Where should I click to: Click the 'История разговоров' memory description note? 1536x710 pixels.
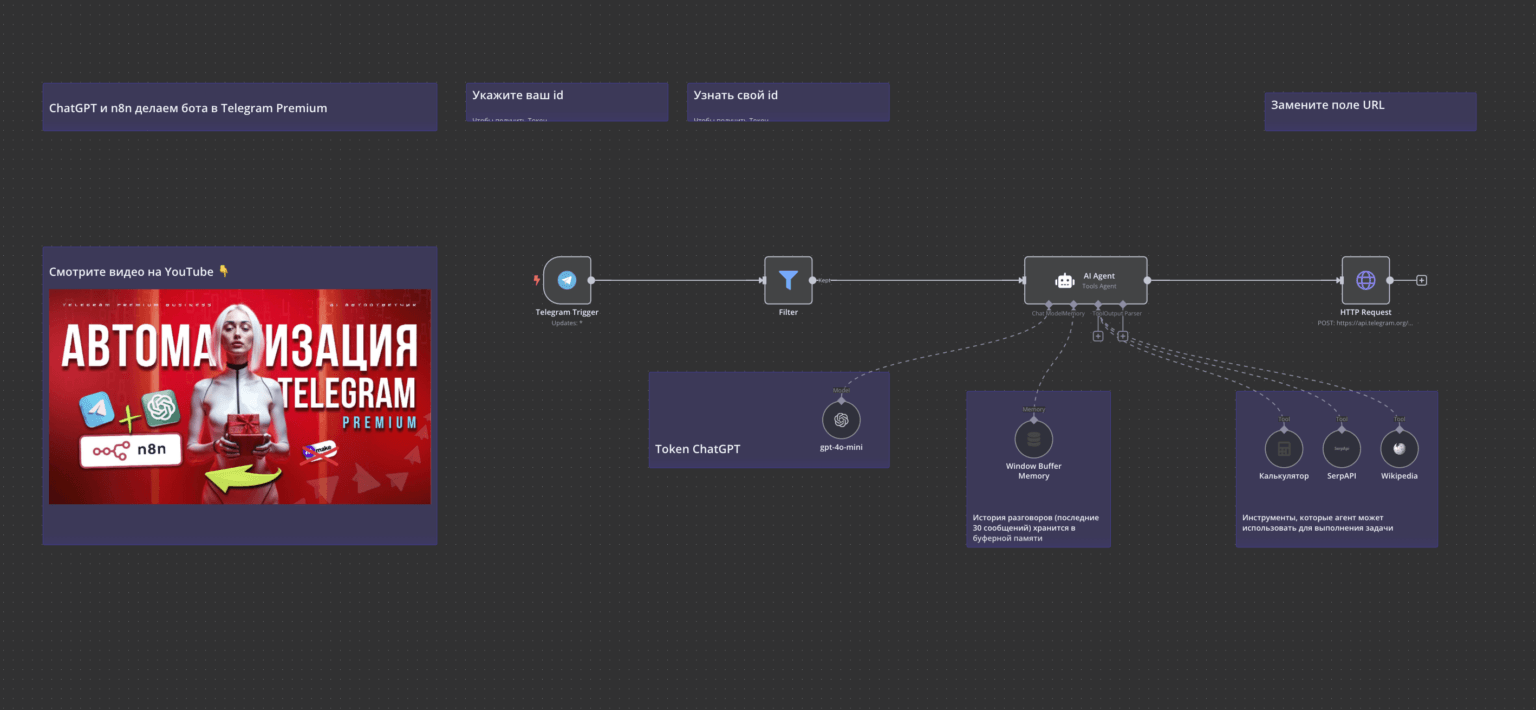point(1036,528)
